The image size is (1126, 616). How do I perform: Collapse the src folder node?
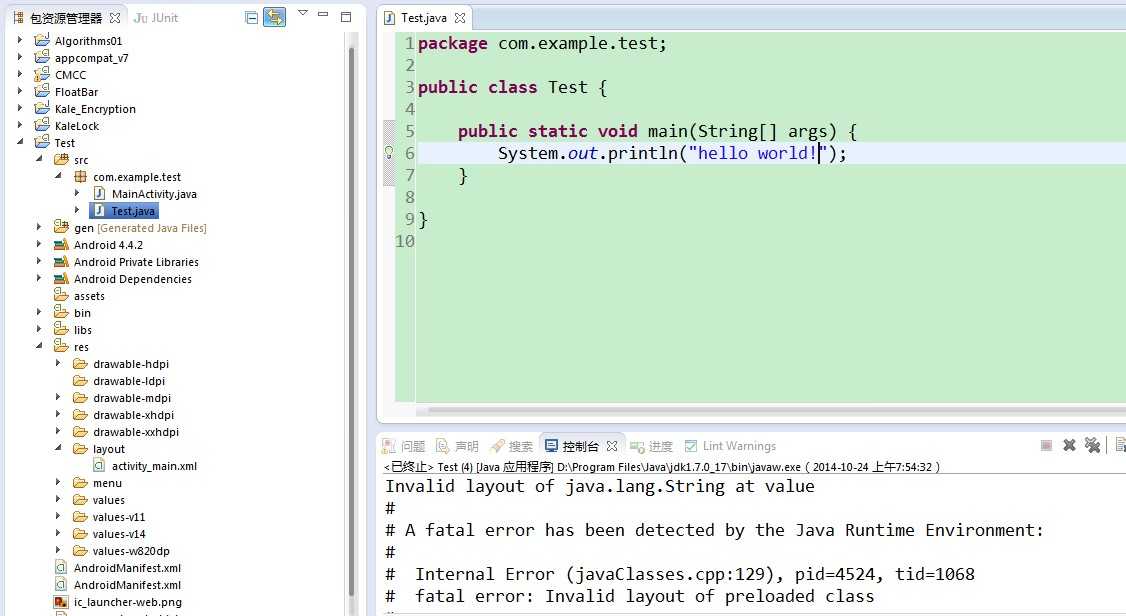tap(39, 159)
